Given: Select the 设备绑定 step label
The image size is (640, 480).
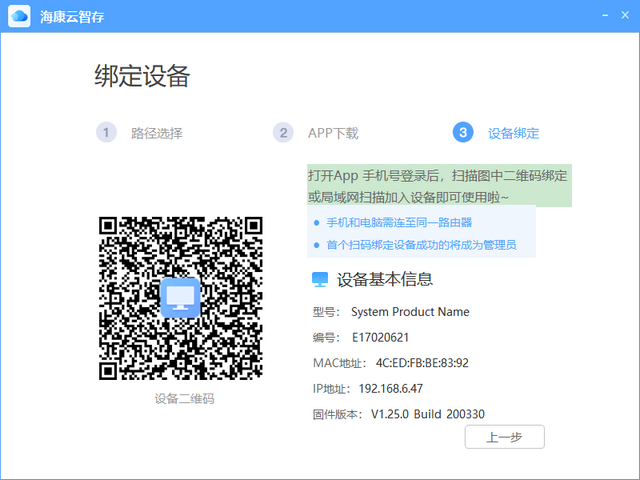Looking at the screenshot, I should pyautogui.click(x=513, y=133).
